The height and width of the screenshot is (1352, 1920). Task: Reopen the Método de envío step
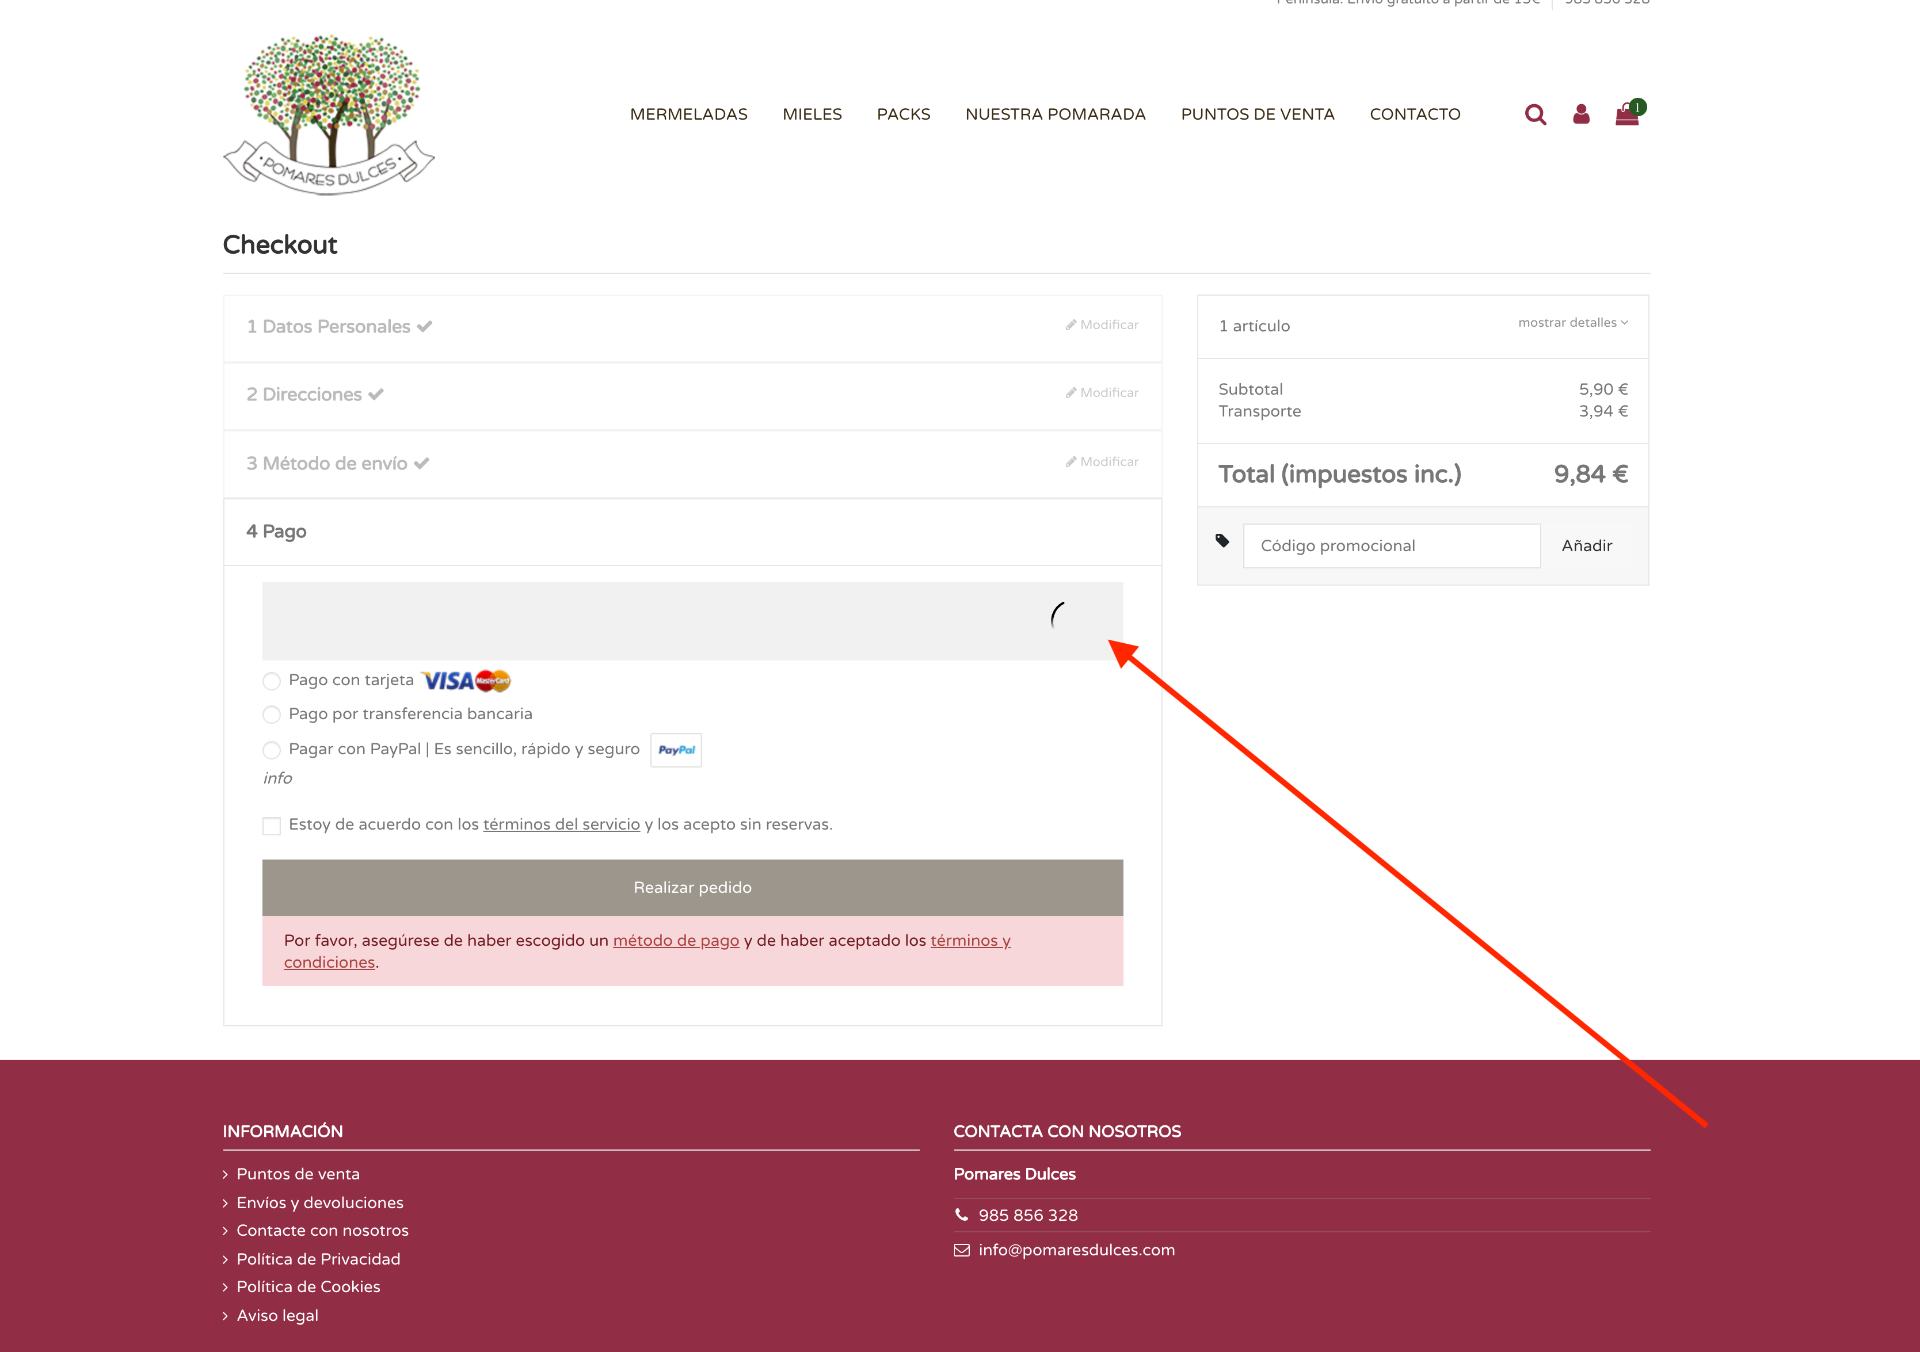click(1102, 462)
